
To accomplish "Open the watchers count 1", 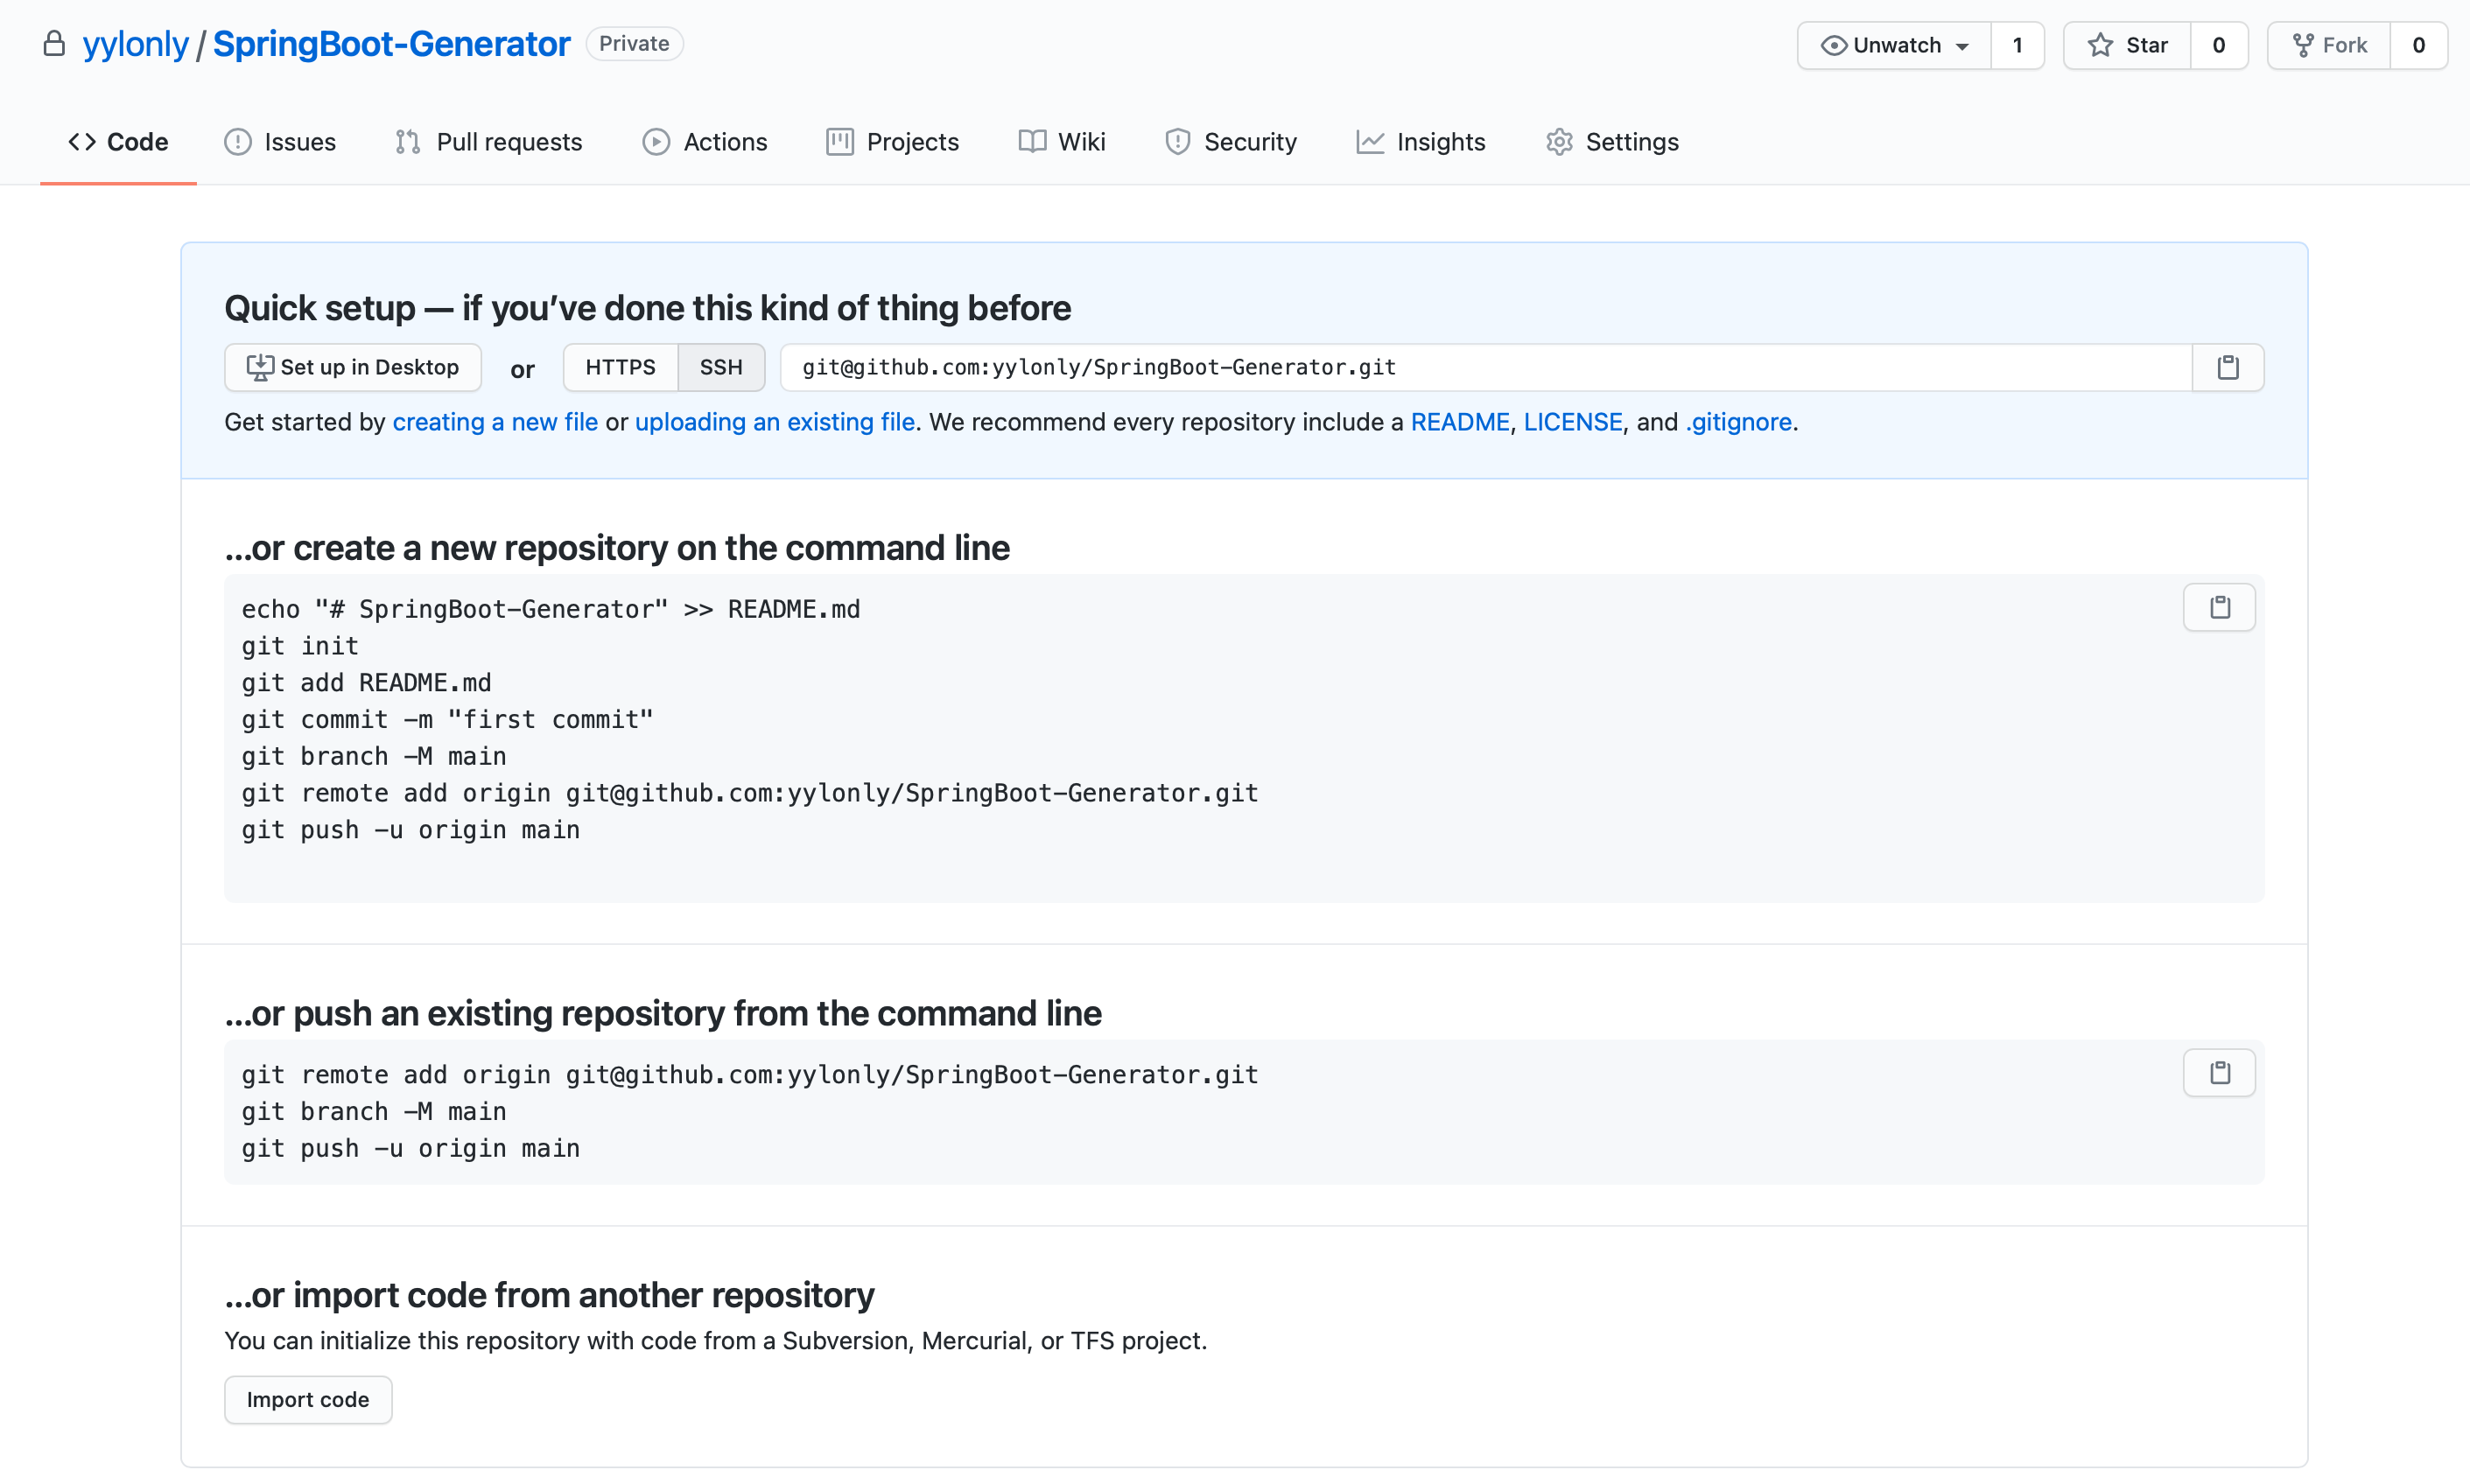I will point(2017,45).
